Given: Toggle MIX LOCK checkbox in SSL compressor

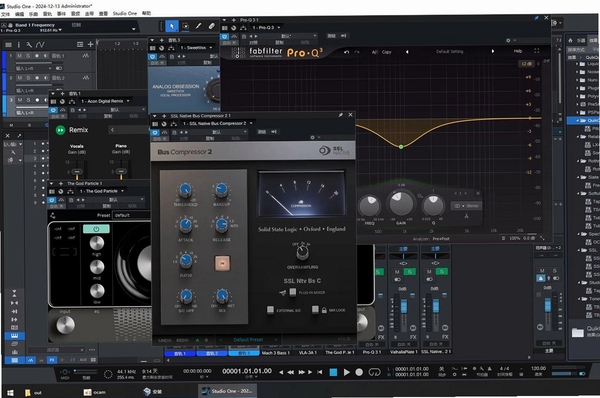Looking at the screenshot, I should tap(315, 310).
